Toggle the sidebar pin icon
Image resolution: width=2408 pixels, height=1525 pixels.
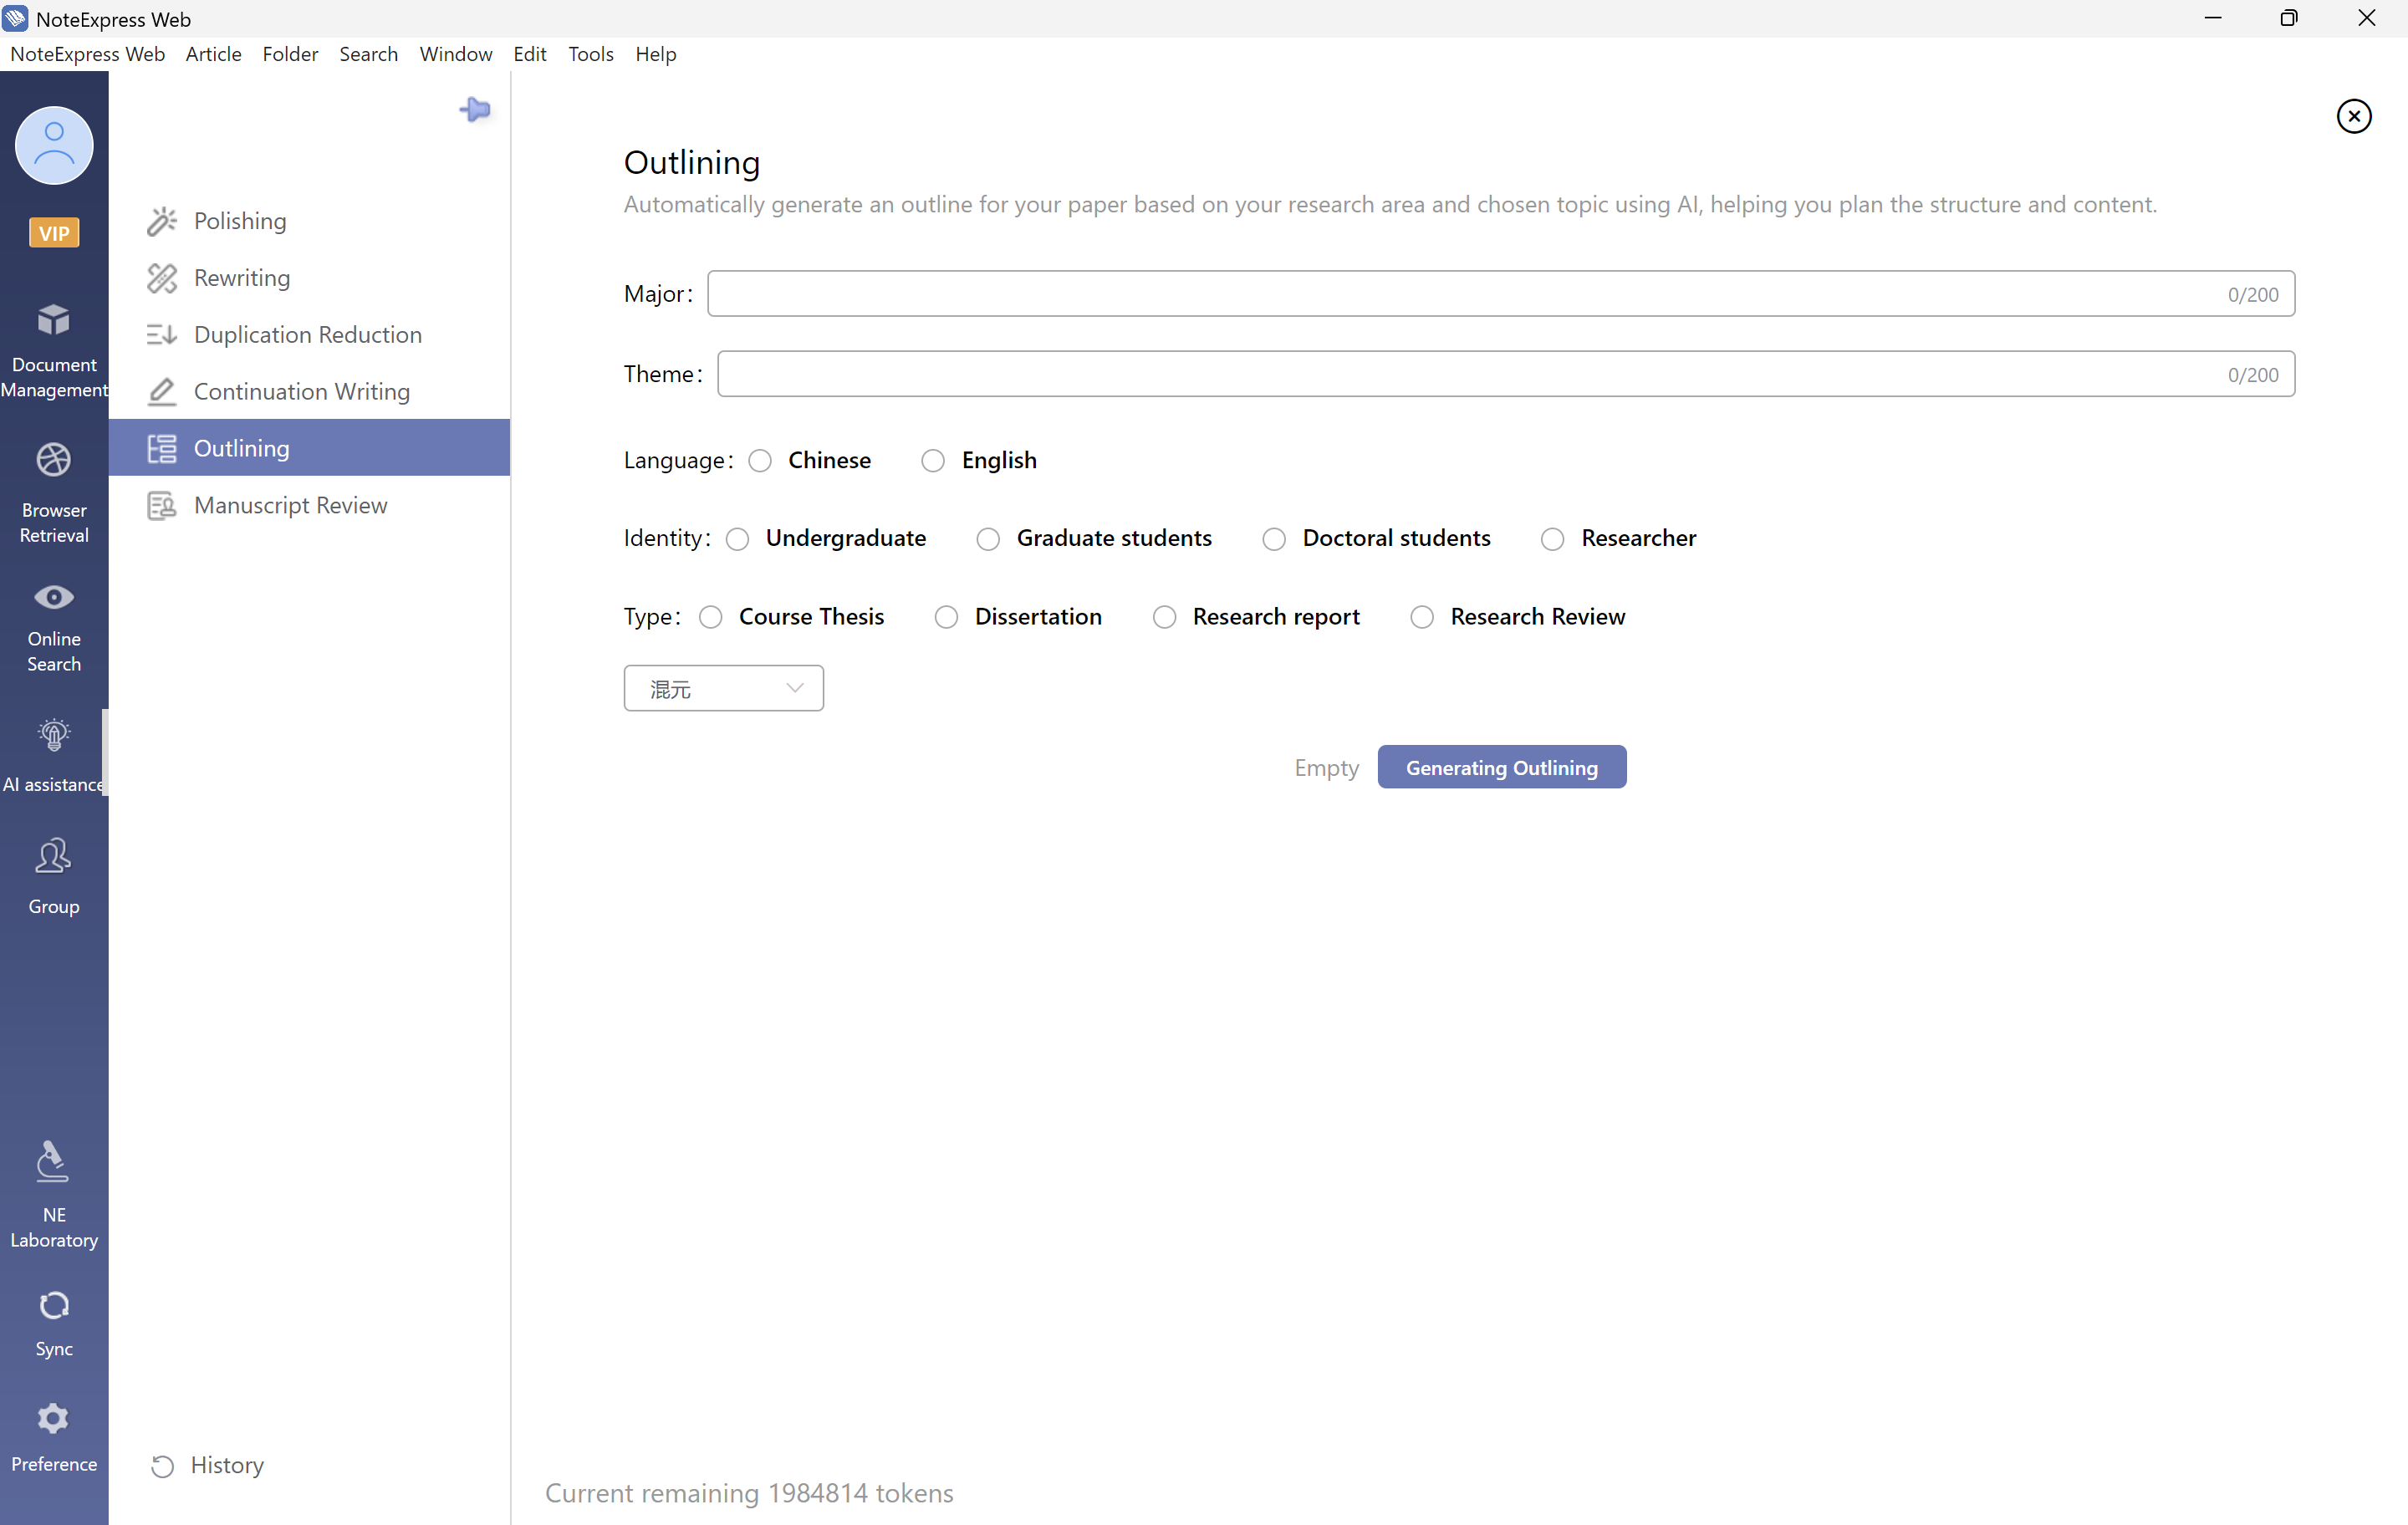coord(475,109)
